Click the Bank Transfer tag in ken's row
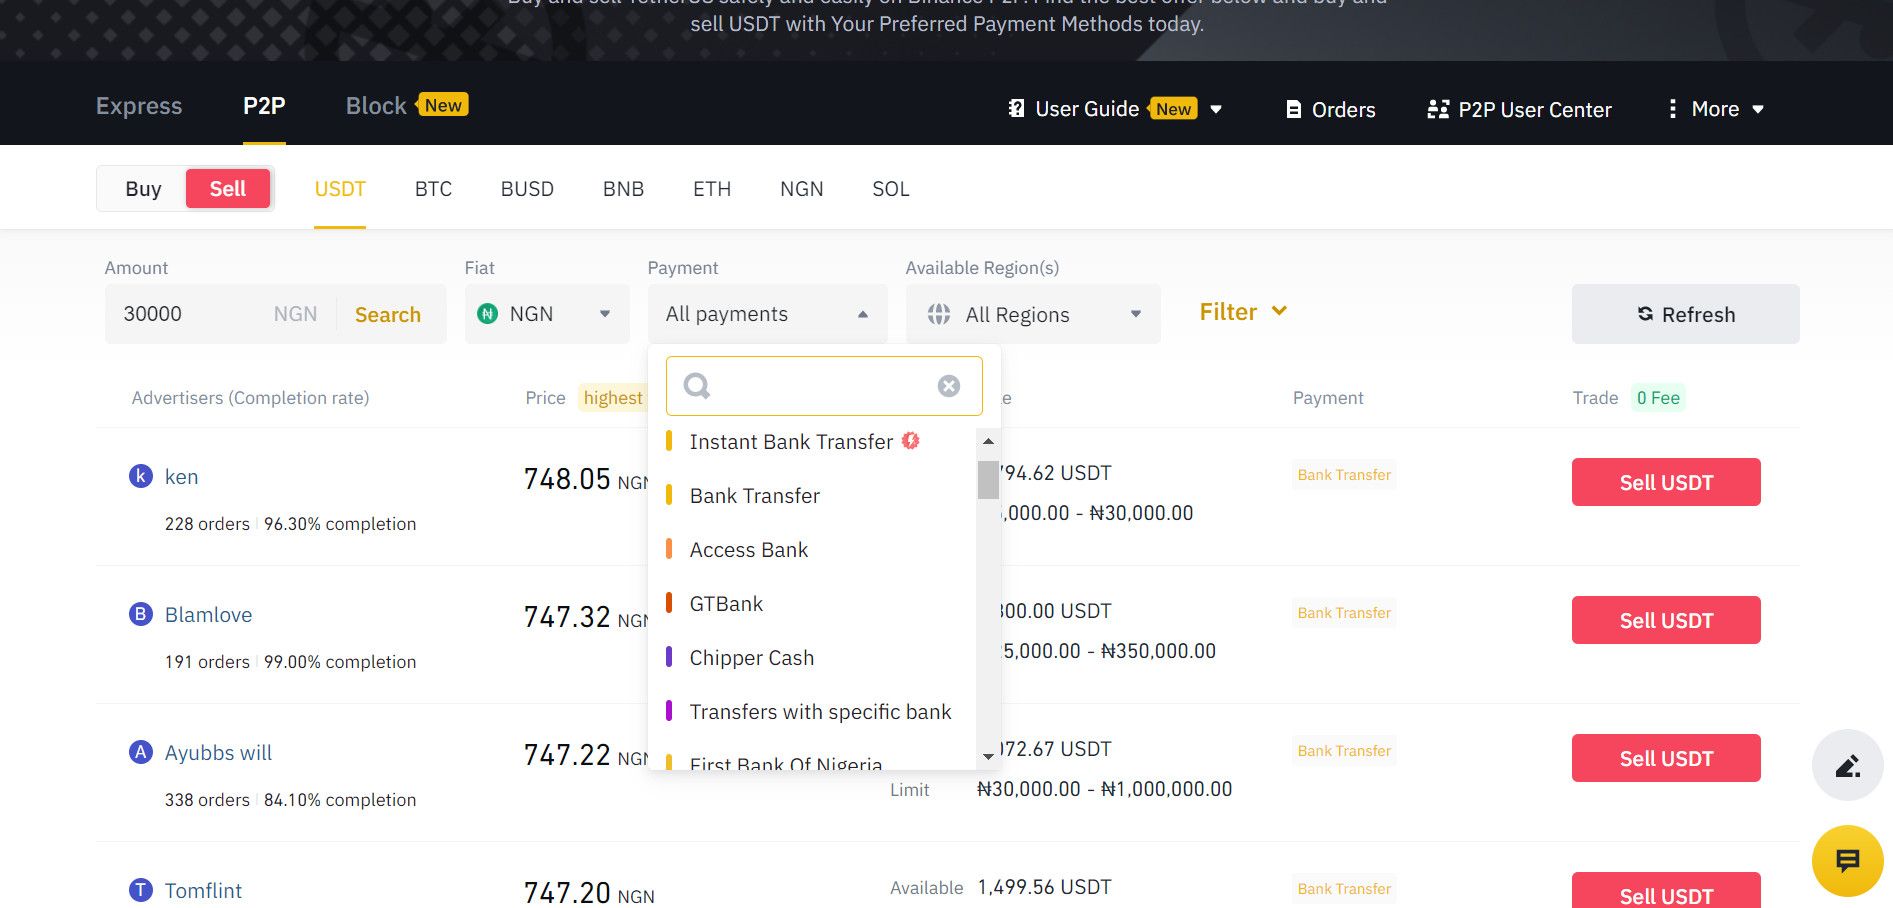Image resolution: width=1893 pixels, height=908 pixels. click(x=1344, y=475)
